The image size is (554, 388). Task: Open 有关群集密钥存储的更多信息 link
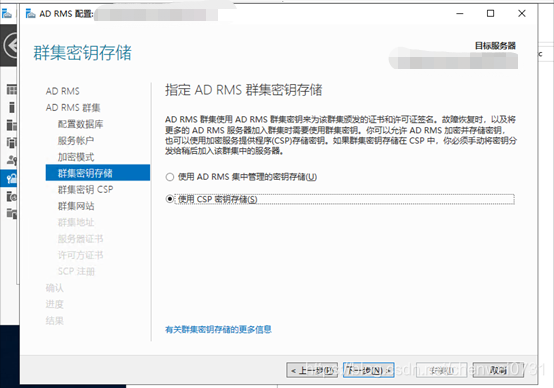(x=218, y=330)
